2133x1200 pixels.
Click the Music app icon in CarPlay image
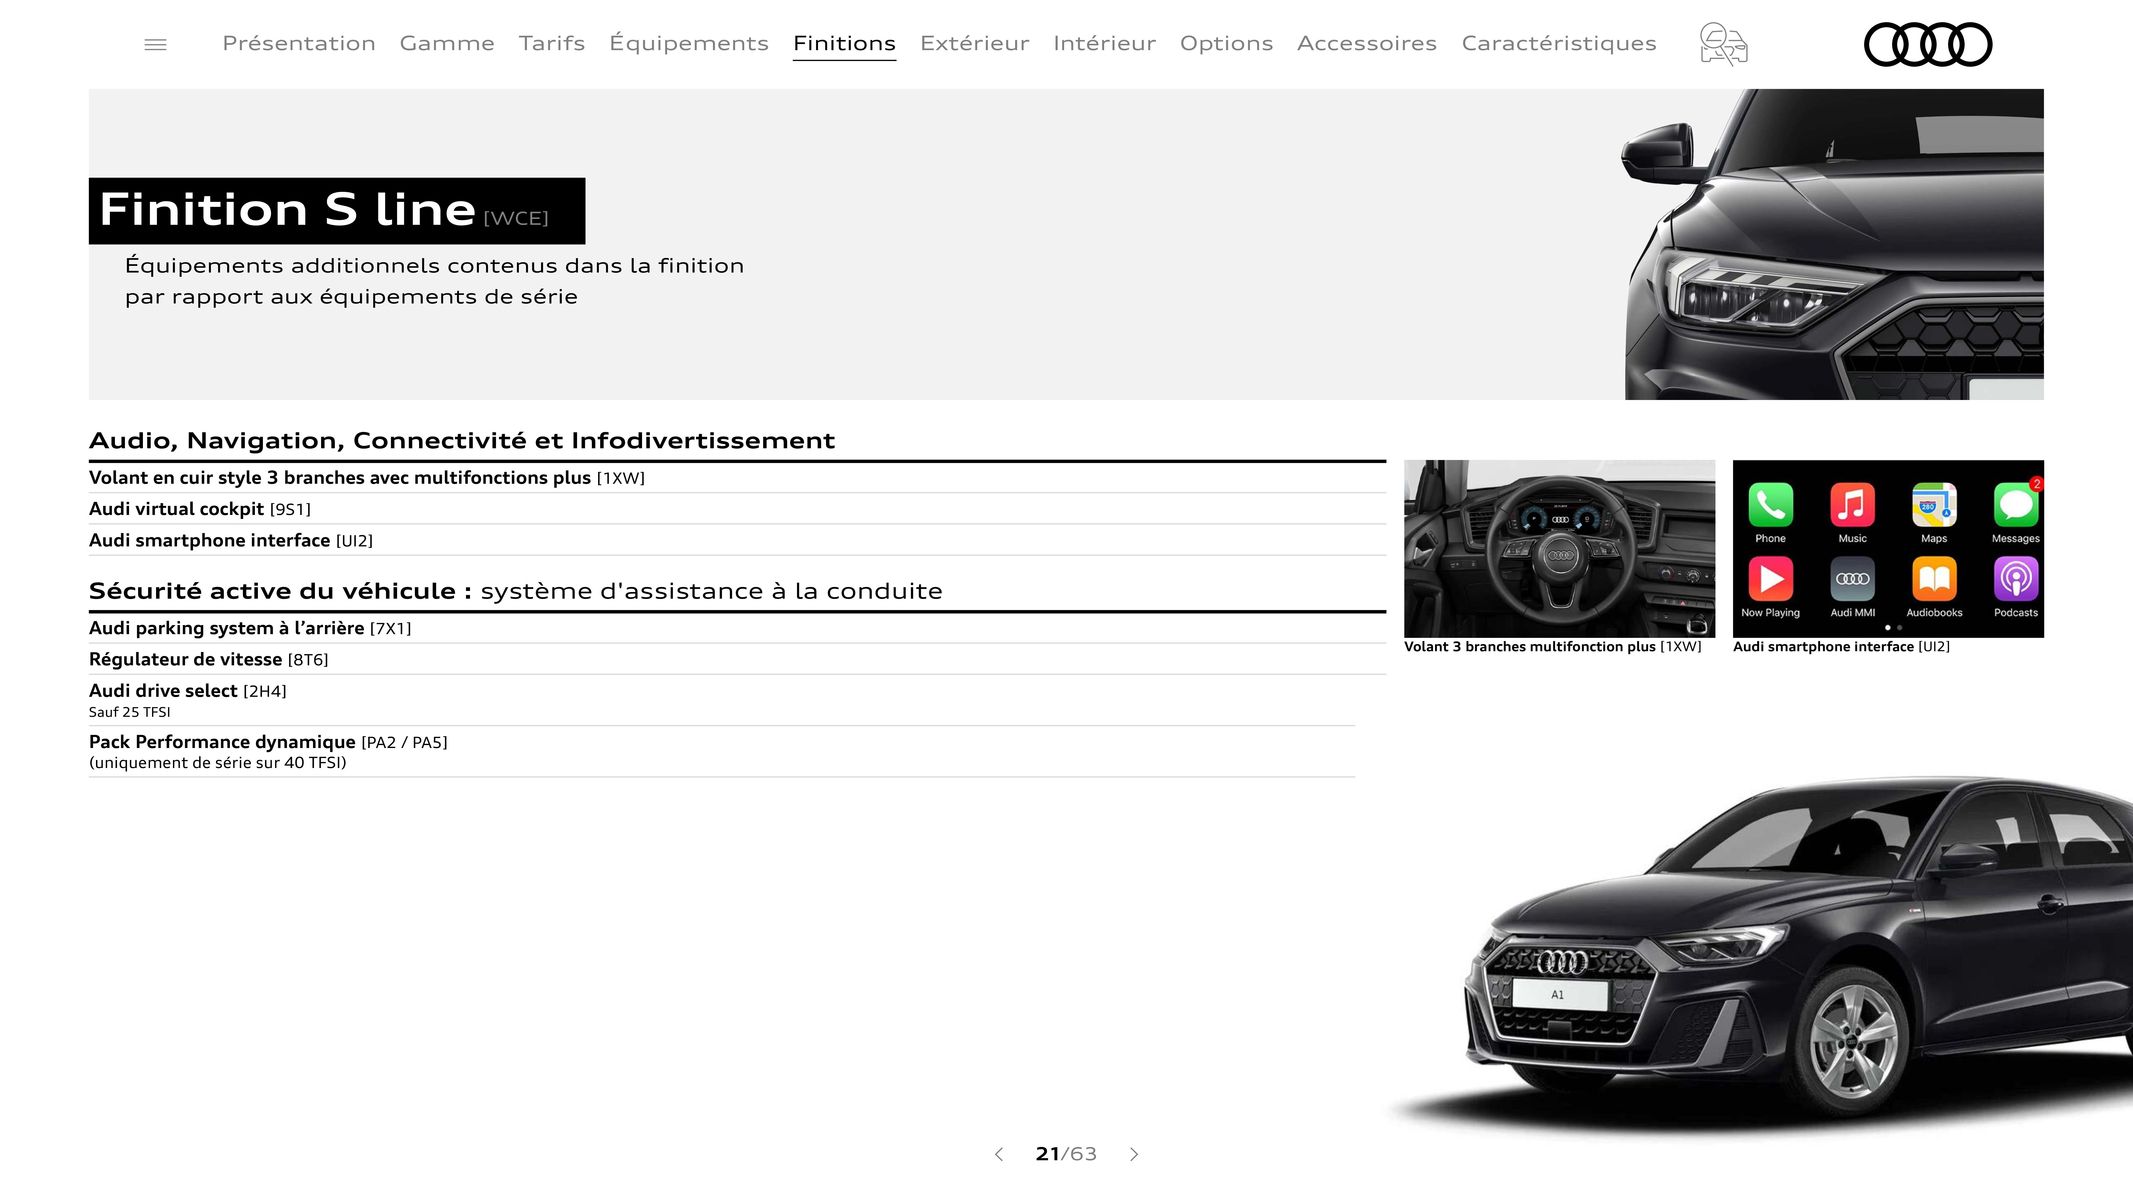pos(1852,505)
